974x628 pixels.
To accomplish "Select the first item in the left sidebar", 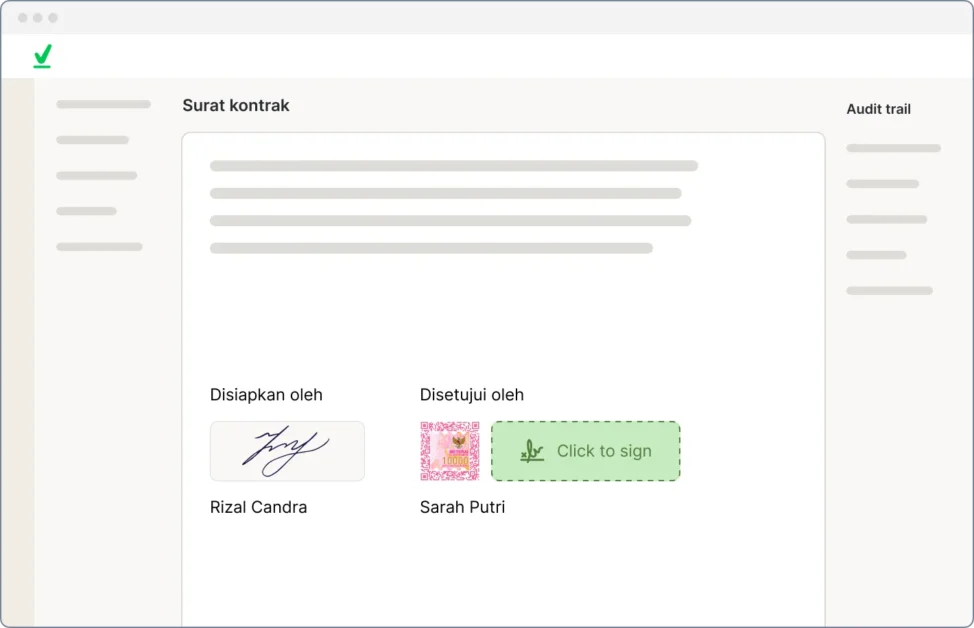I will [x=103, y=104].
